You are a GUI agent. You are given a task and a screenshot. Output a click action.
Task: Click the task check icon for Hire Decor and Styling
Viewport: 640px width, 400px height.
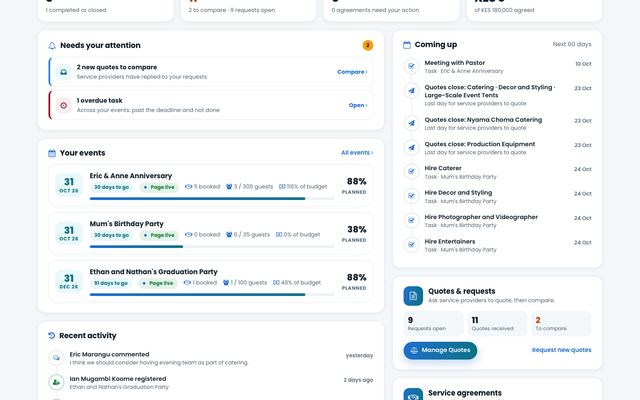[x=411, y=196]
